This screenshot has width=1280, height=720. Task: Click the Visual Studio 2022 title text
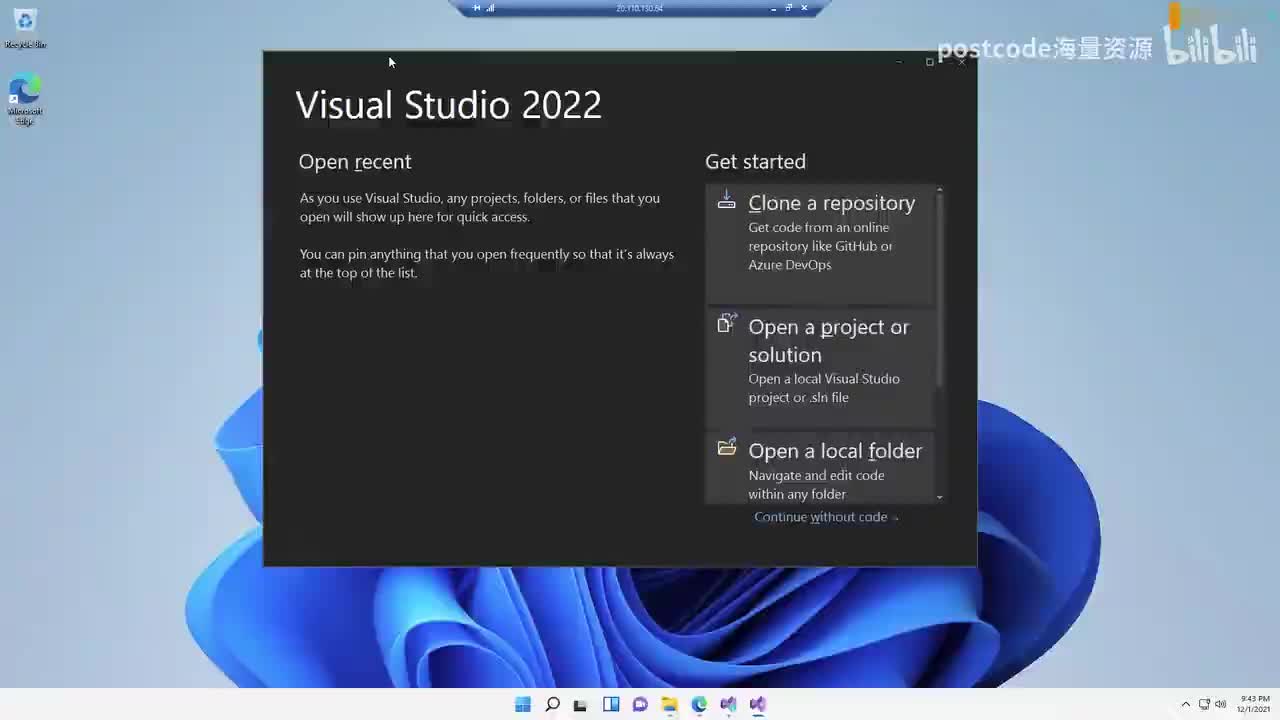pyautogui.click(x=449, y=105)
